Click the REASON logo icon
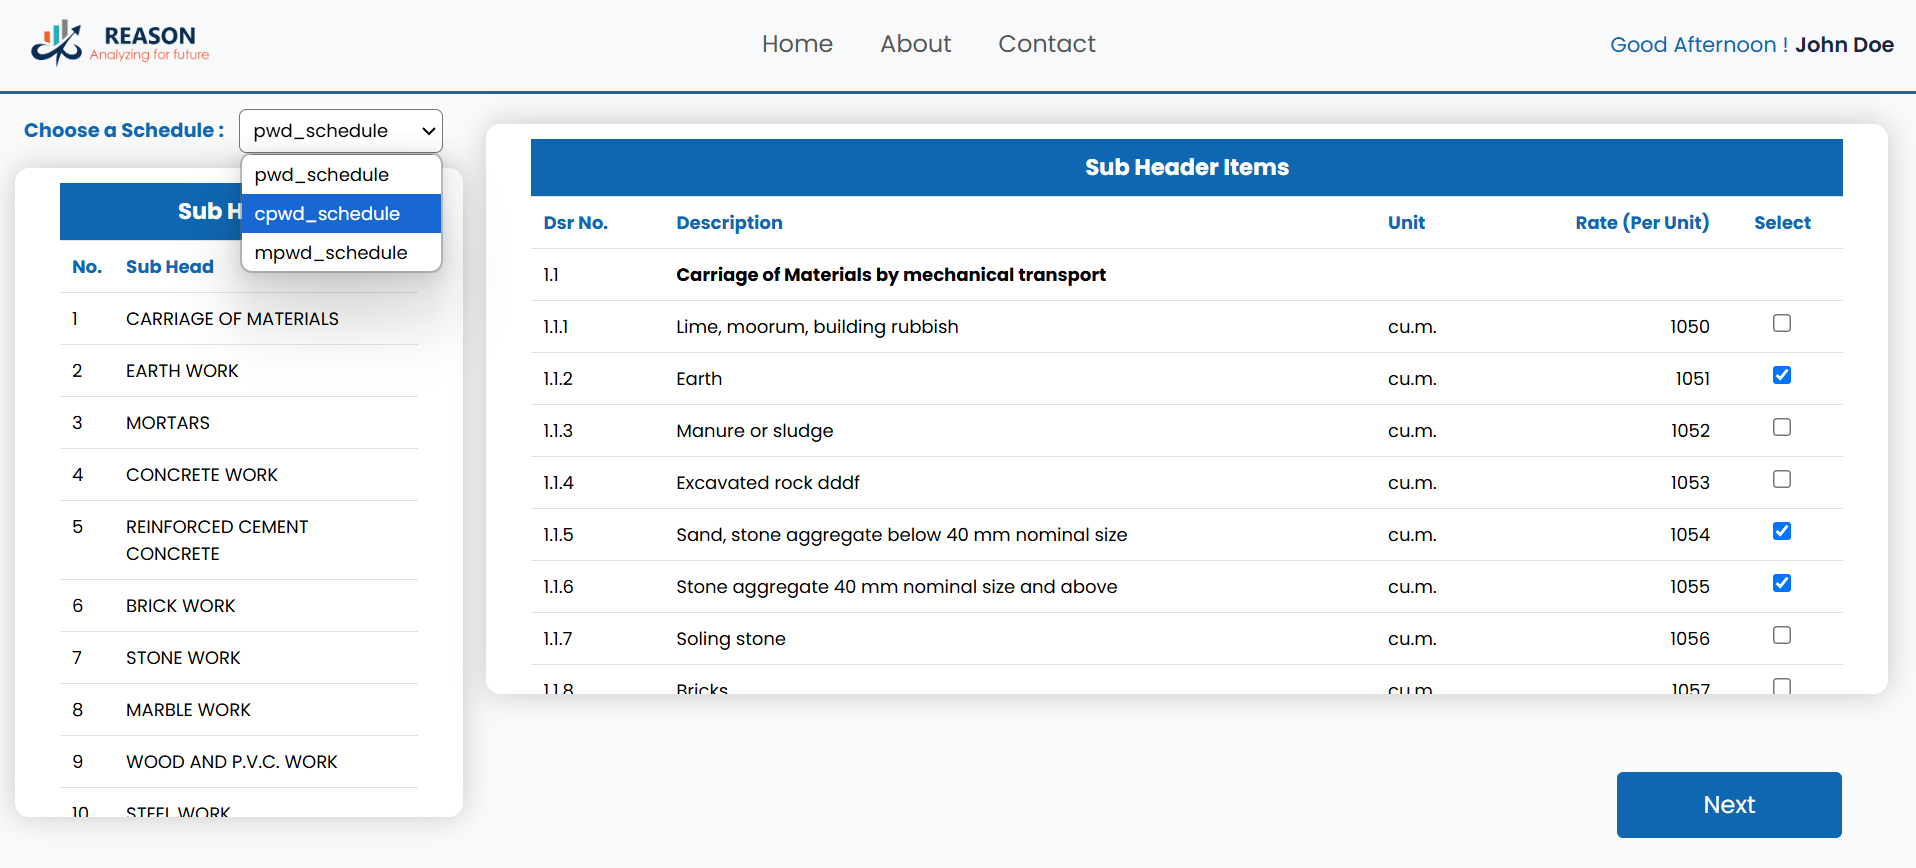Viewport: 1916px width, 868px height. coord(57,43)
